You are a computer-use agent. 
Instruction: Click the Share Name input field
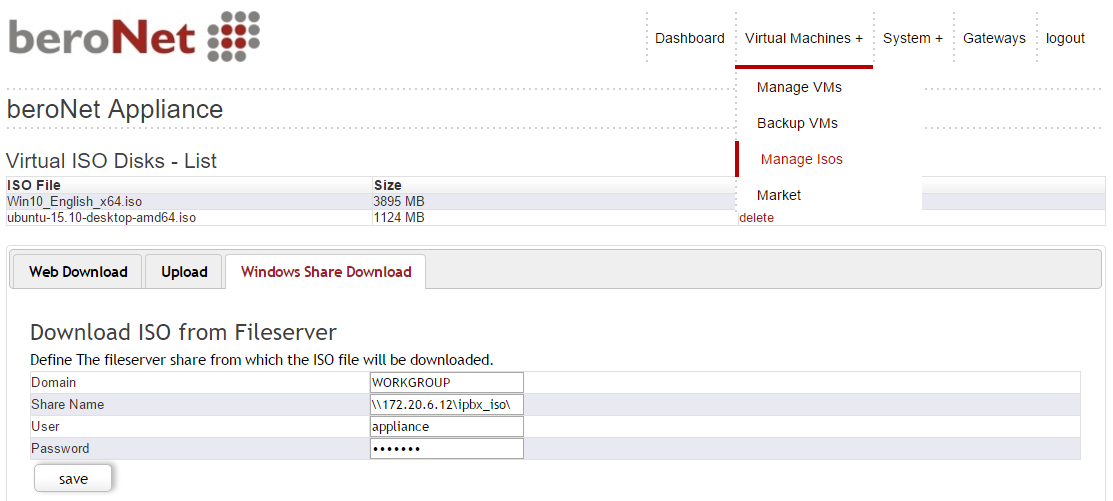446,404
